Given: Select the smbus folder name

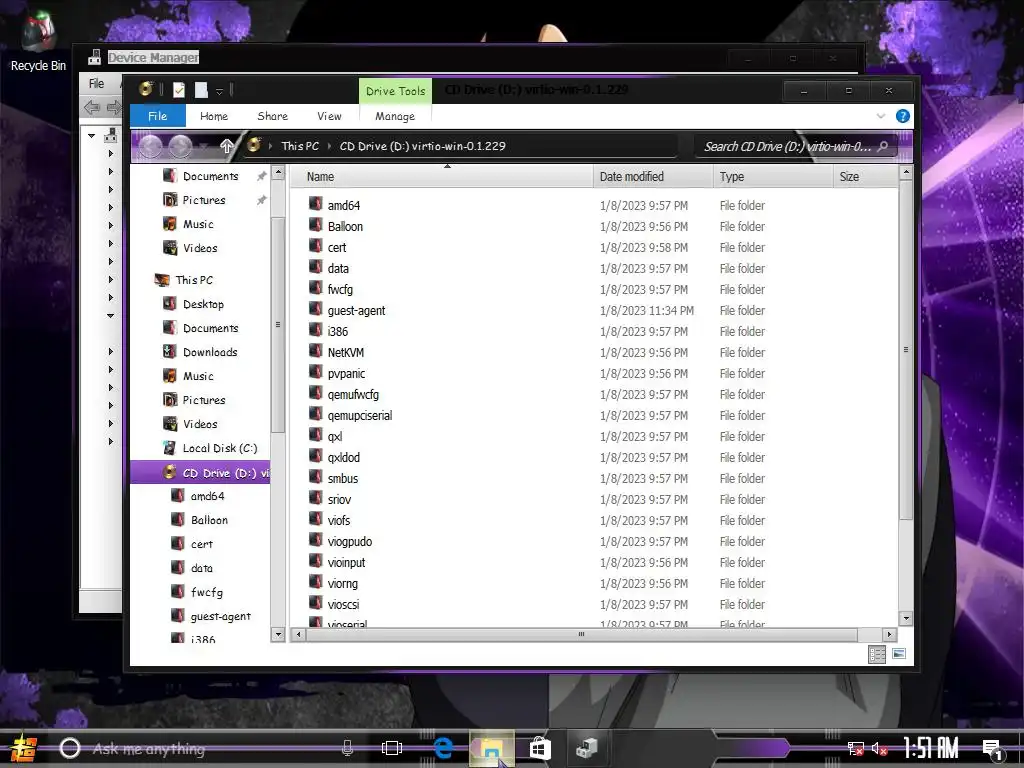Looking at the screenshot, I should [343, 479].
